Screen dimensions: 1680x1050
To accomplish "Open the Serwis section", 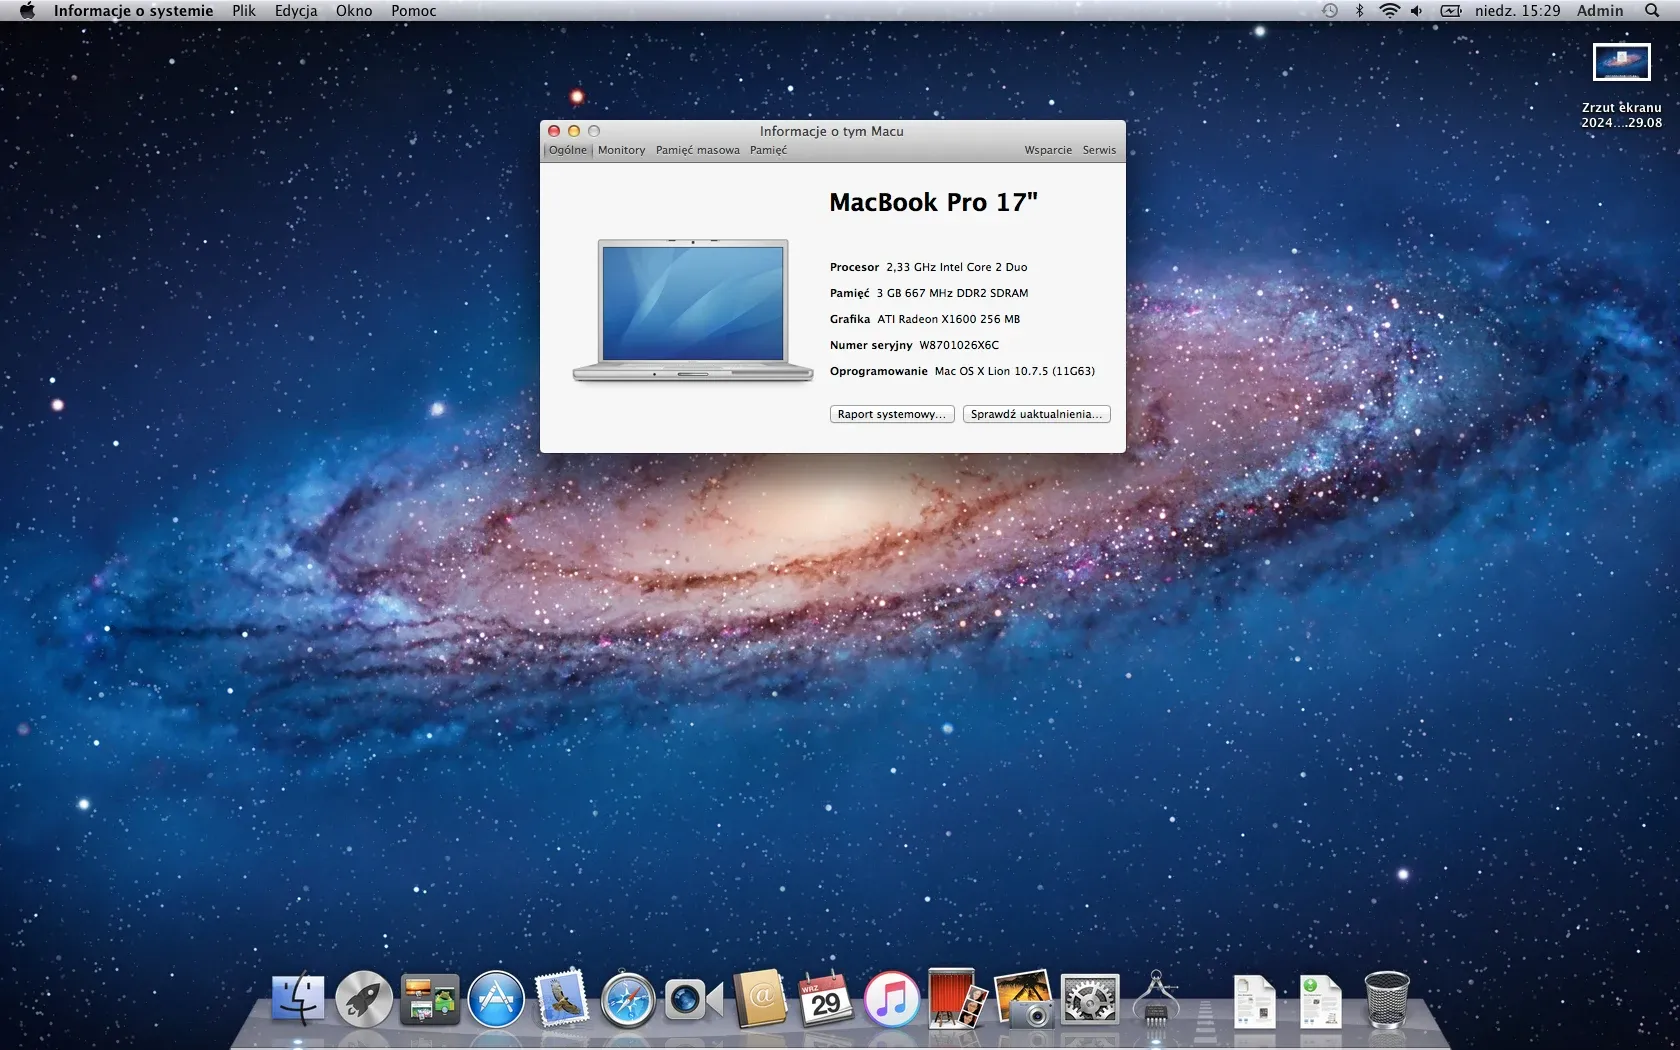I will point(1099,150).
